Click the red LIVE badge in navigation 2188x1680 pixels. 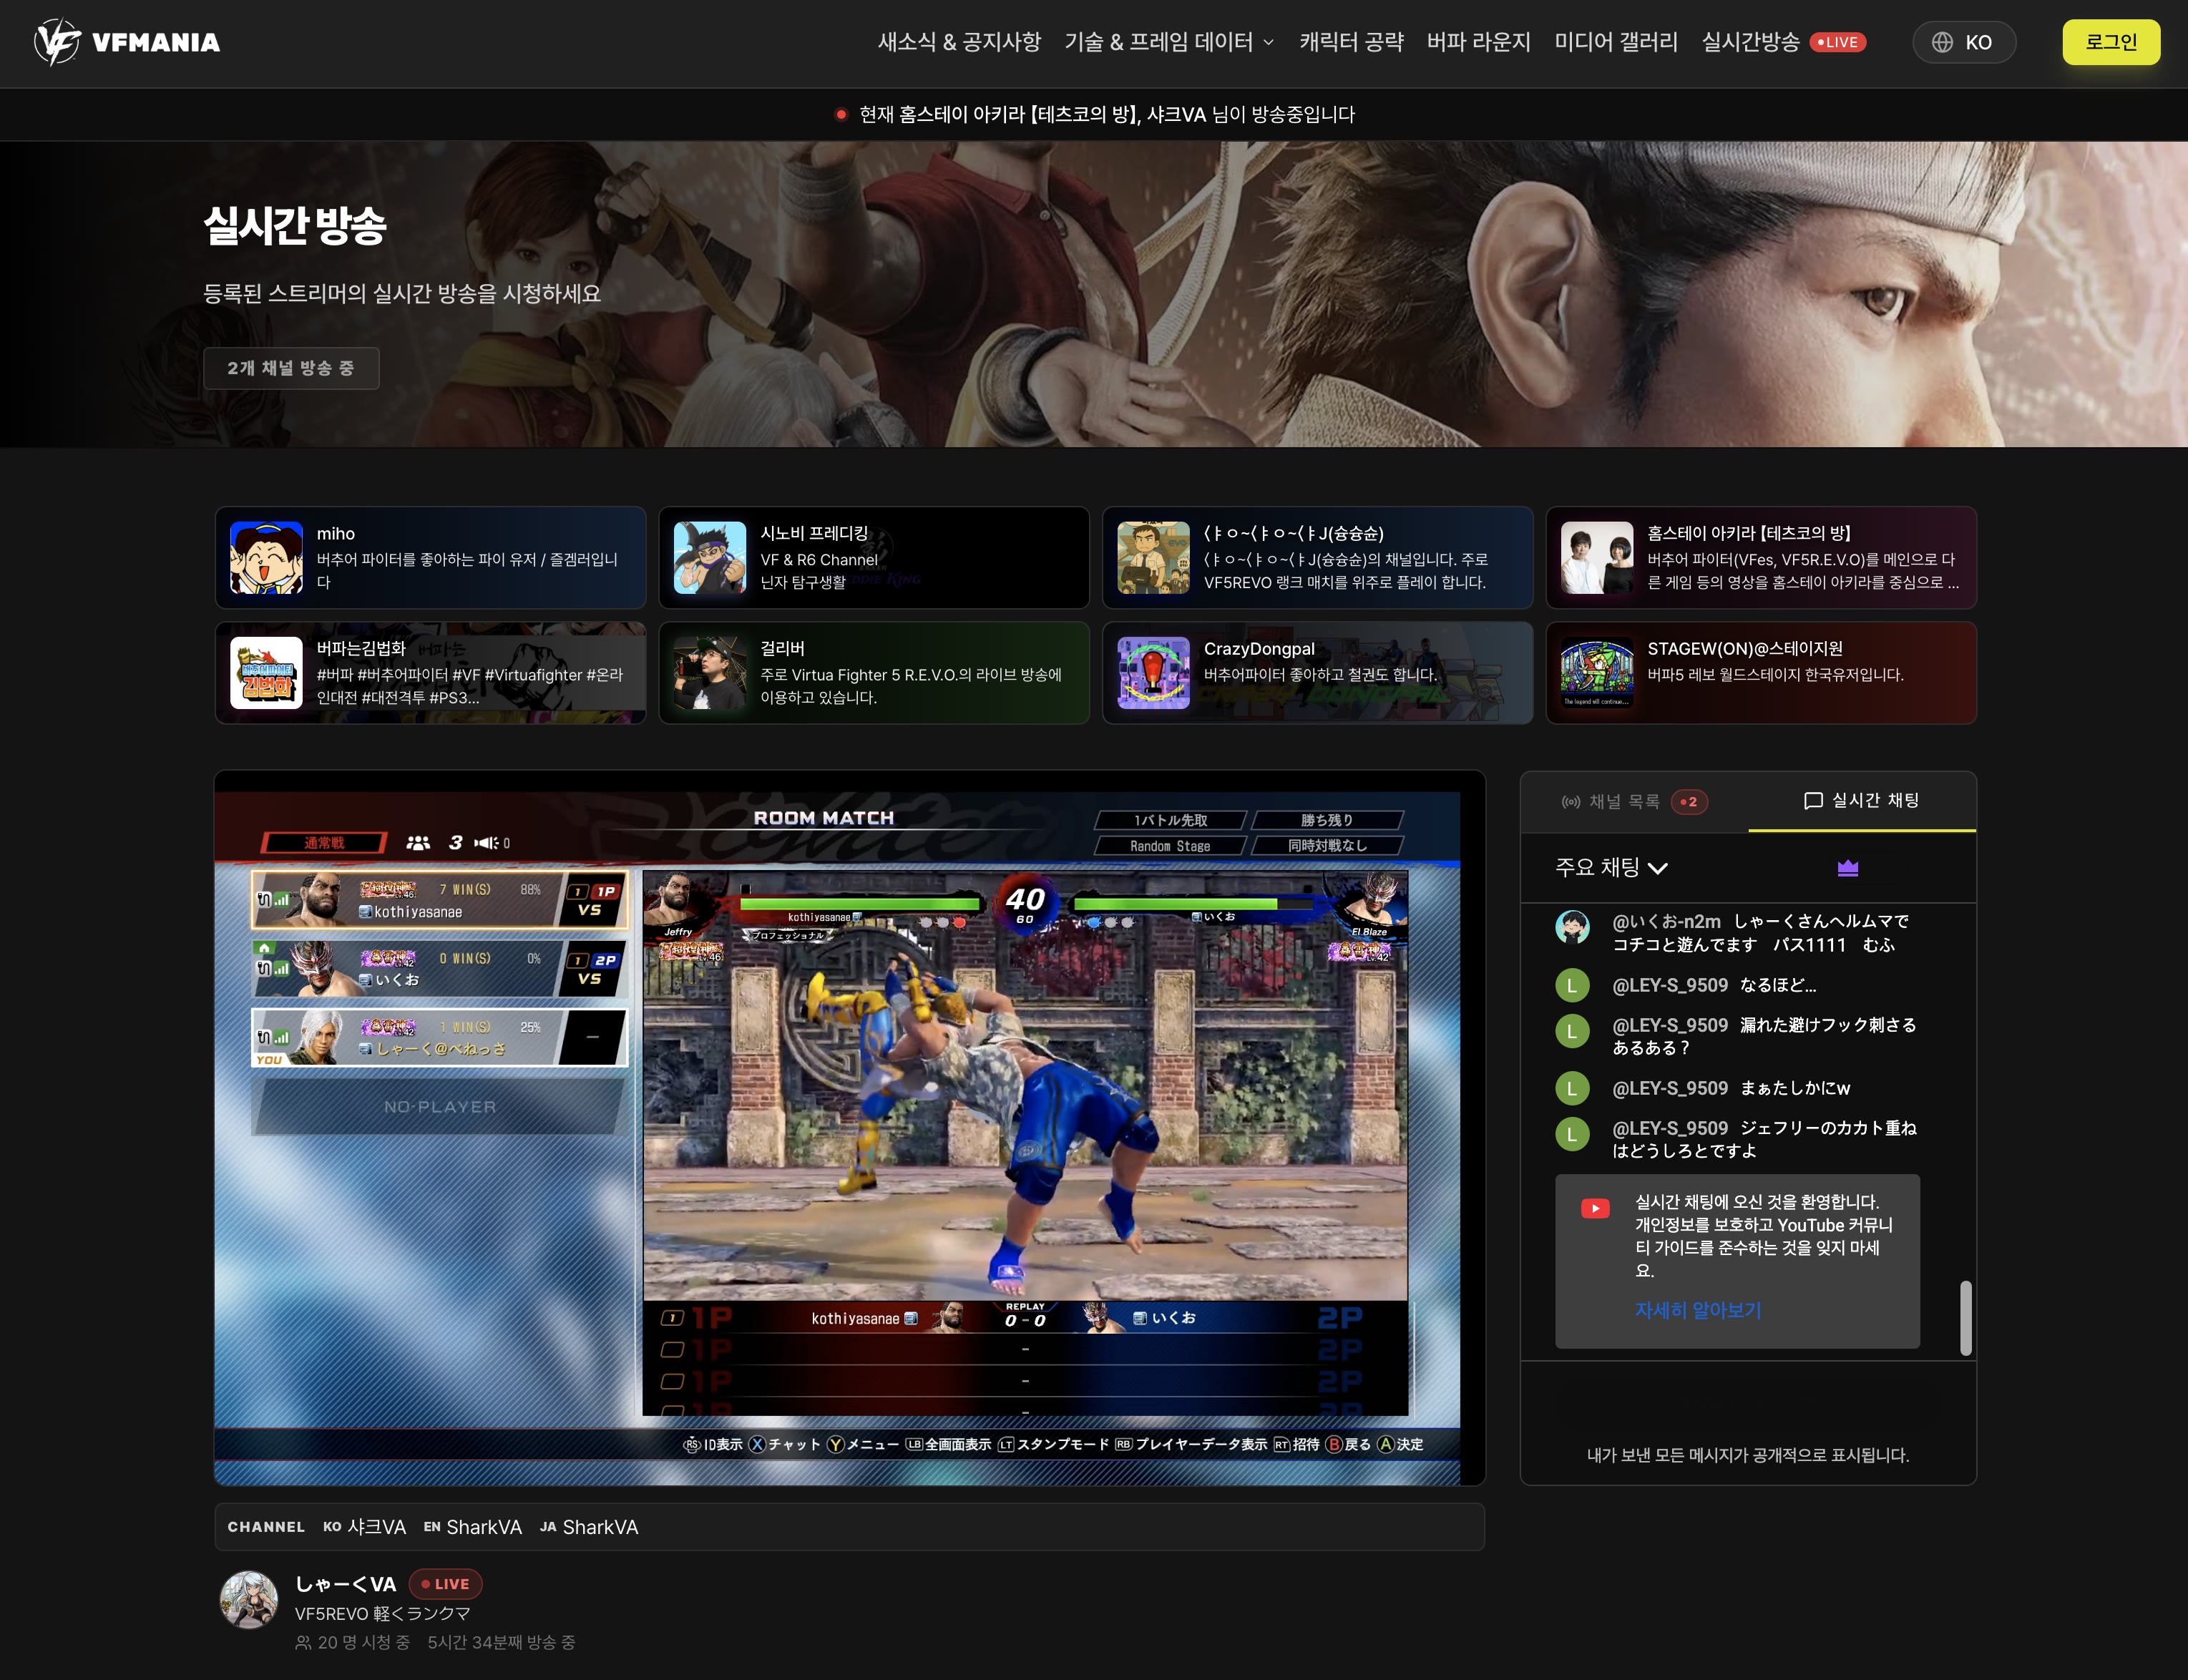[x=1838, y=42]
